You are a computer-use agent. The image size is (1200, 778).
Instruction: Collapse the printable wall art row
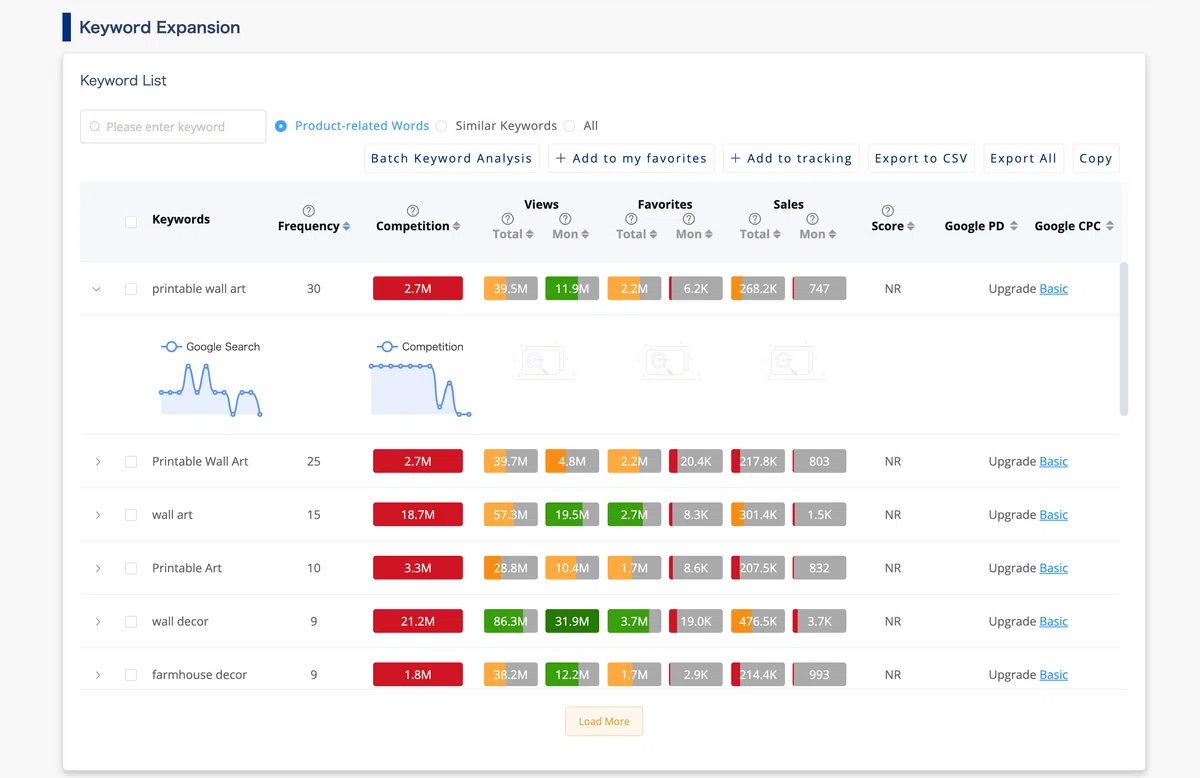[97, 289]
